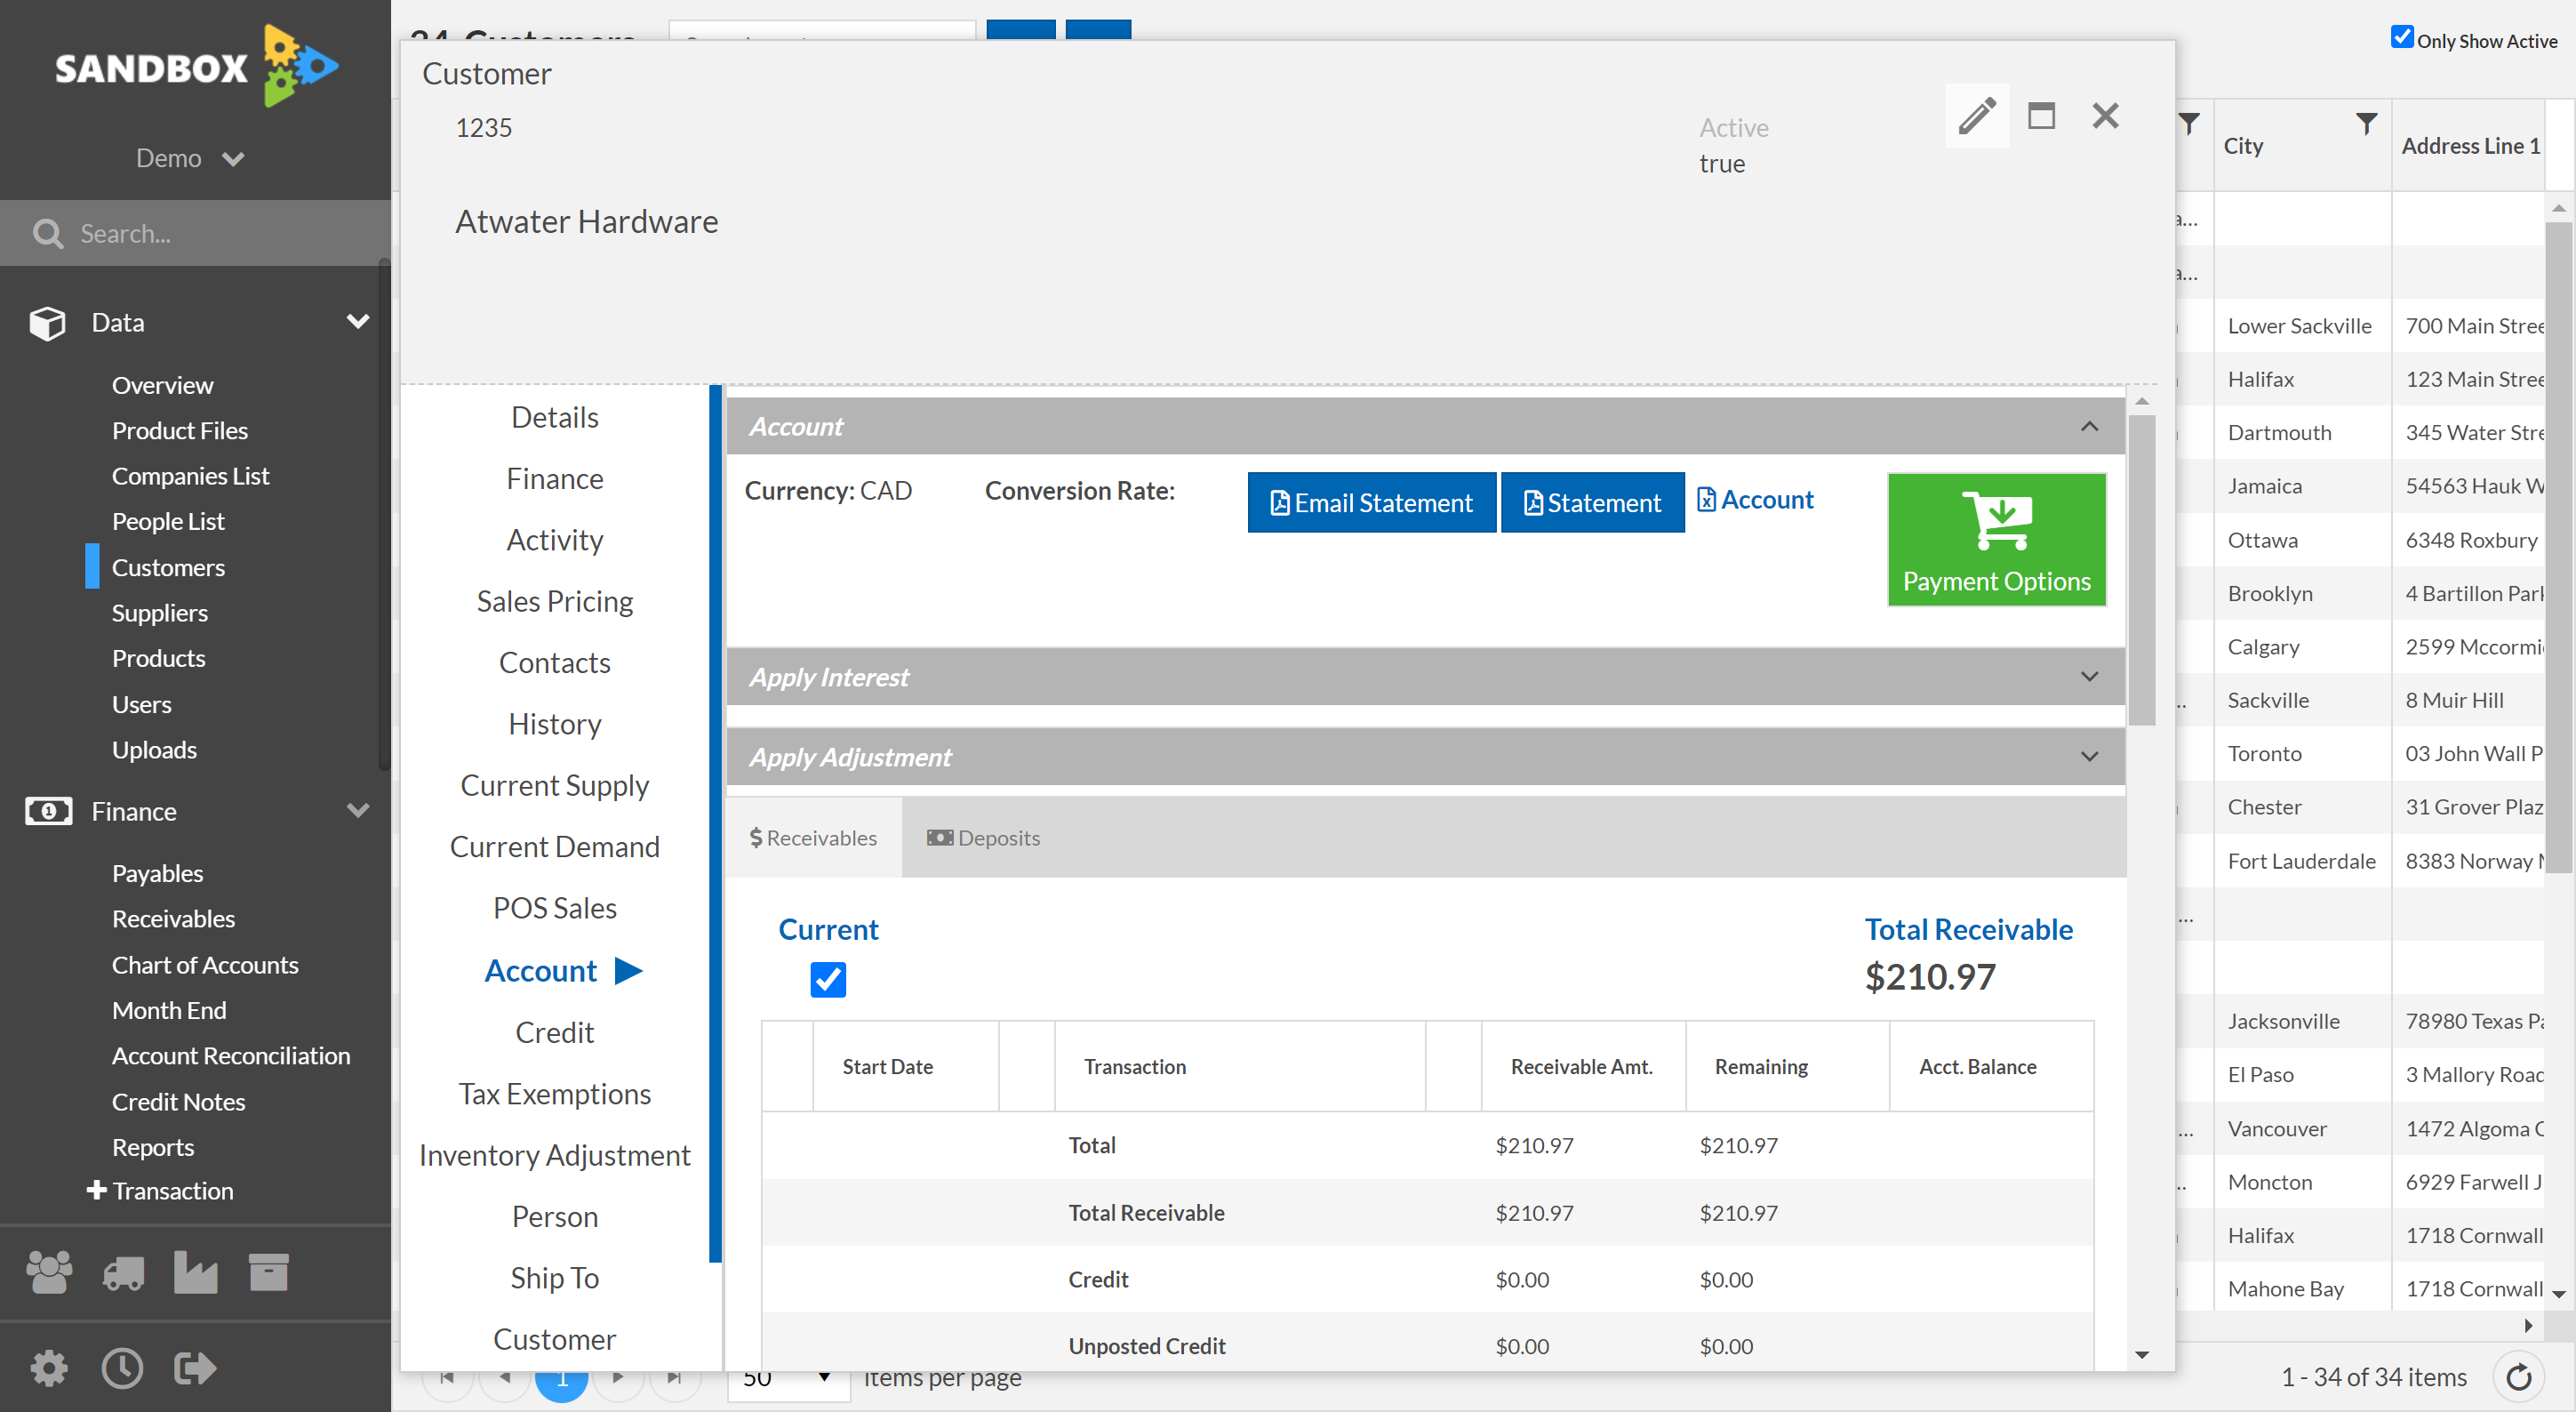The width and height of the screenshot is (2576, 1412).
Task: Select the Fort Lauderdale city cell
Action: point(2301,861)
